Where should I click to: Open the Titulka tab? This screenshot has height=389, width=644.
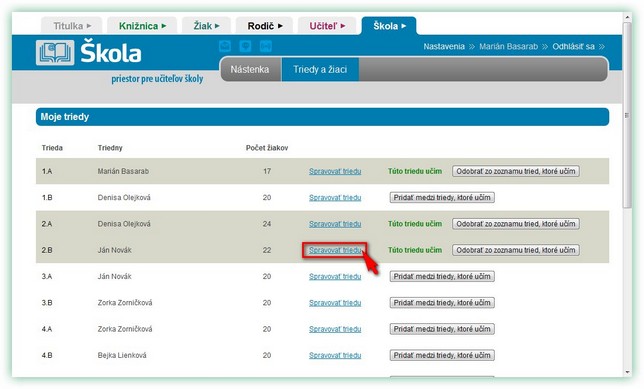coord(72,26)
